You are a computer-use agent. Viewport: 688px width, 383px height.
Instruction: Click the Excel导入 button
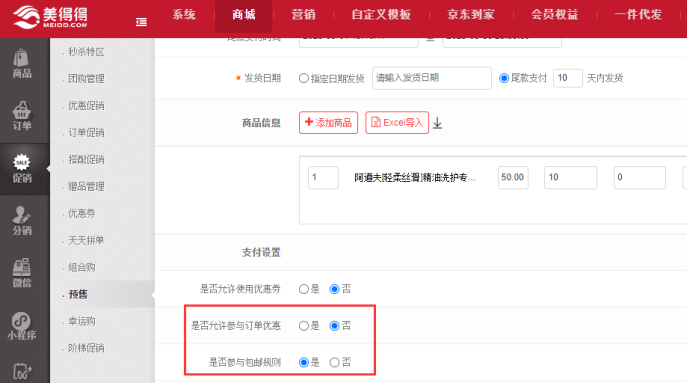coord(397,122)
